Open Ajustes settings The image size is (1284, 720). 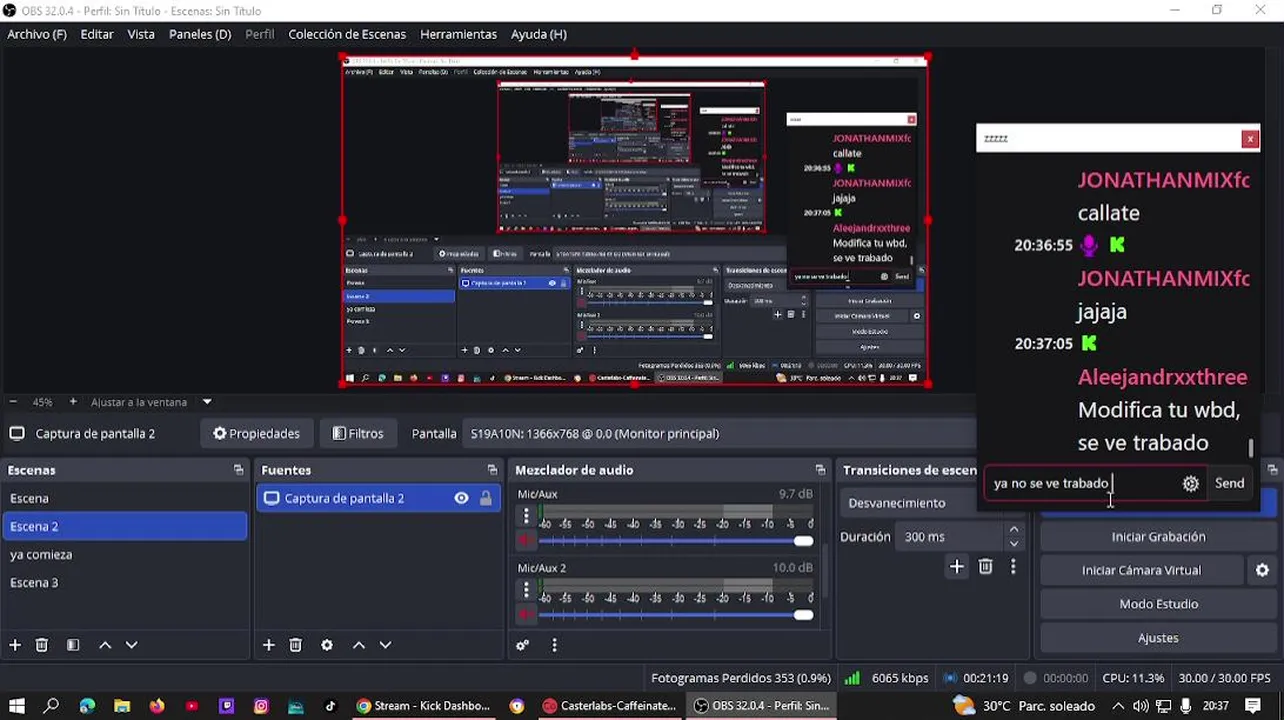coord(1158,638)
